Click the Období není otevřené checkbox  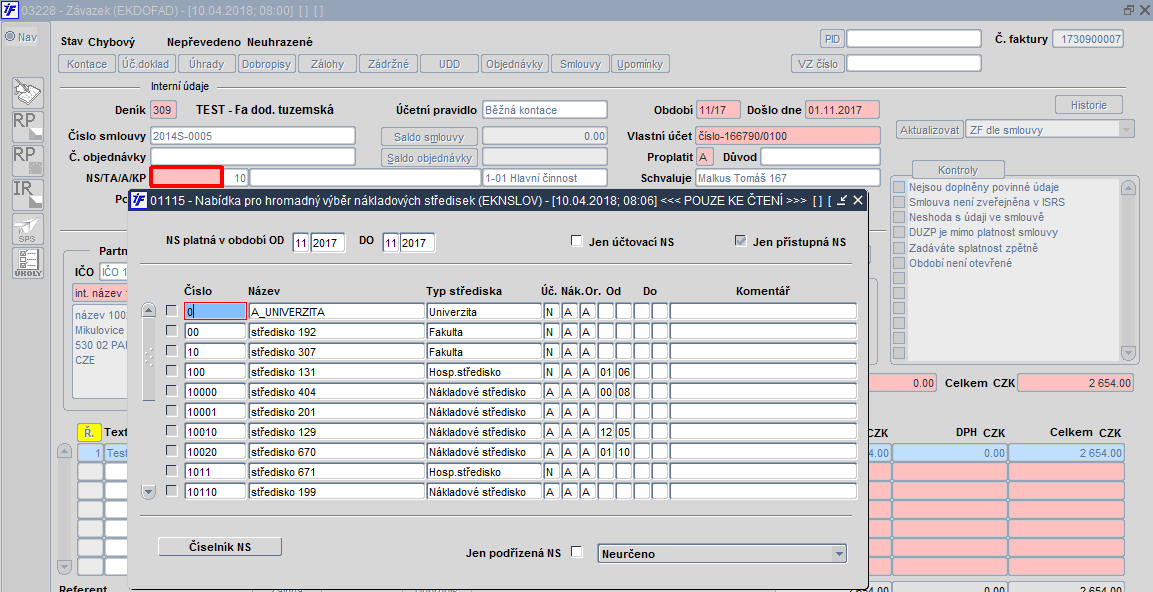(899, 263)
